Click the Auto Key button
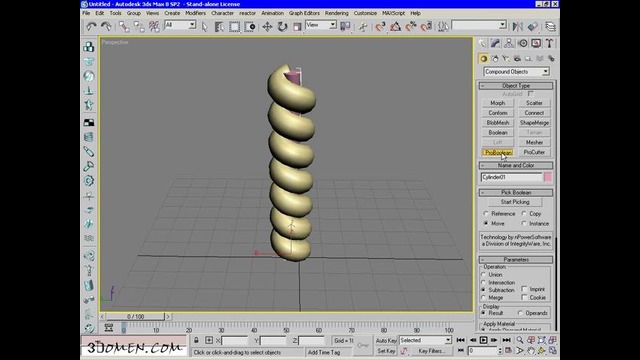The image size is (640, 360). [386, 341]
